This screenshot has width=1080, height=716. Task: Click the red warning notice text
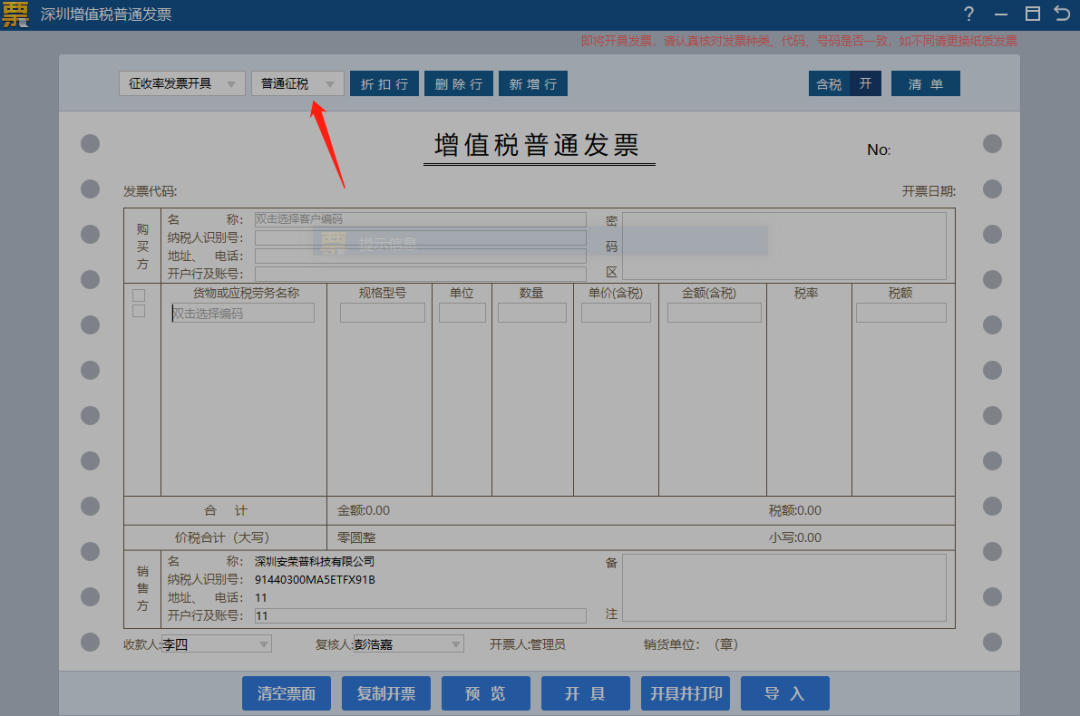[799, 41]
